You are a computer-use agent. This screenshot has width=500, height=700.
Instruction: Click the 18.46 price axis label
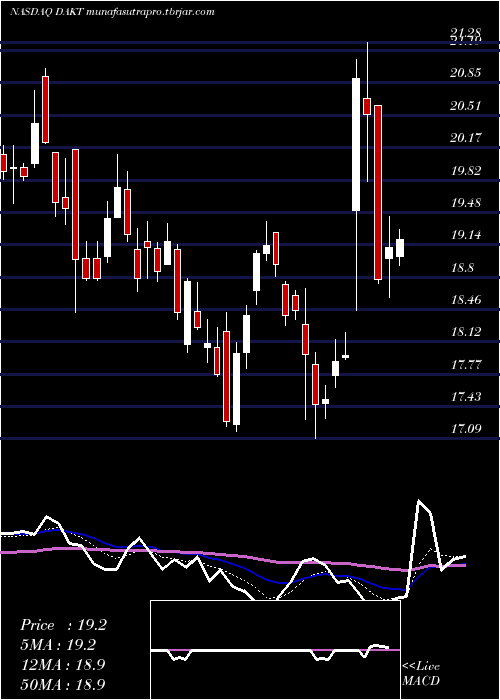466,300
